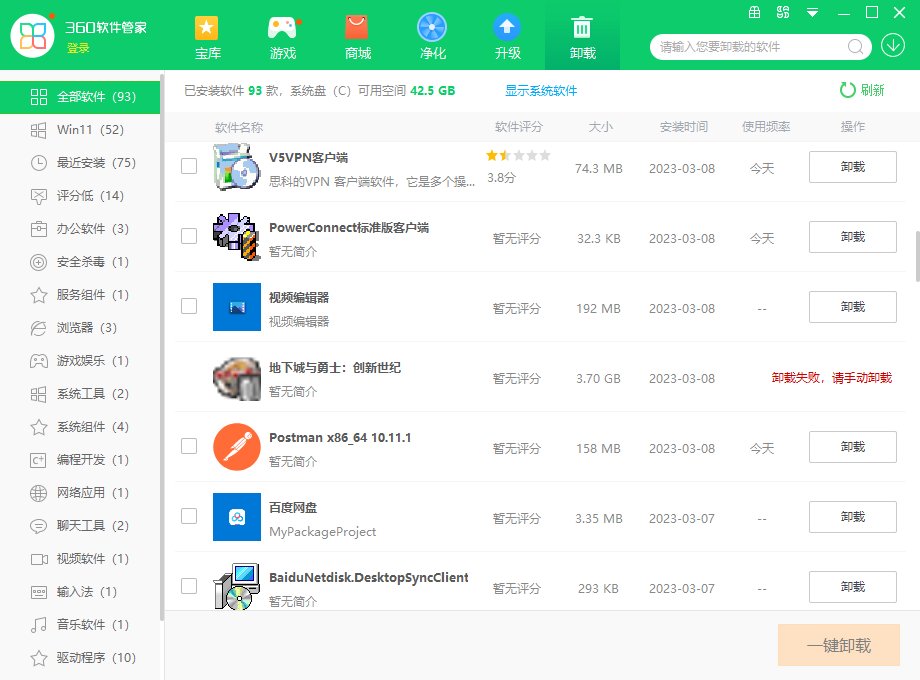
Task: Click the 登录 login link
Action: pyautogui.click(x=78, y=48)
